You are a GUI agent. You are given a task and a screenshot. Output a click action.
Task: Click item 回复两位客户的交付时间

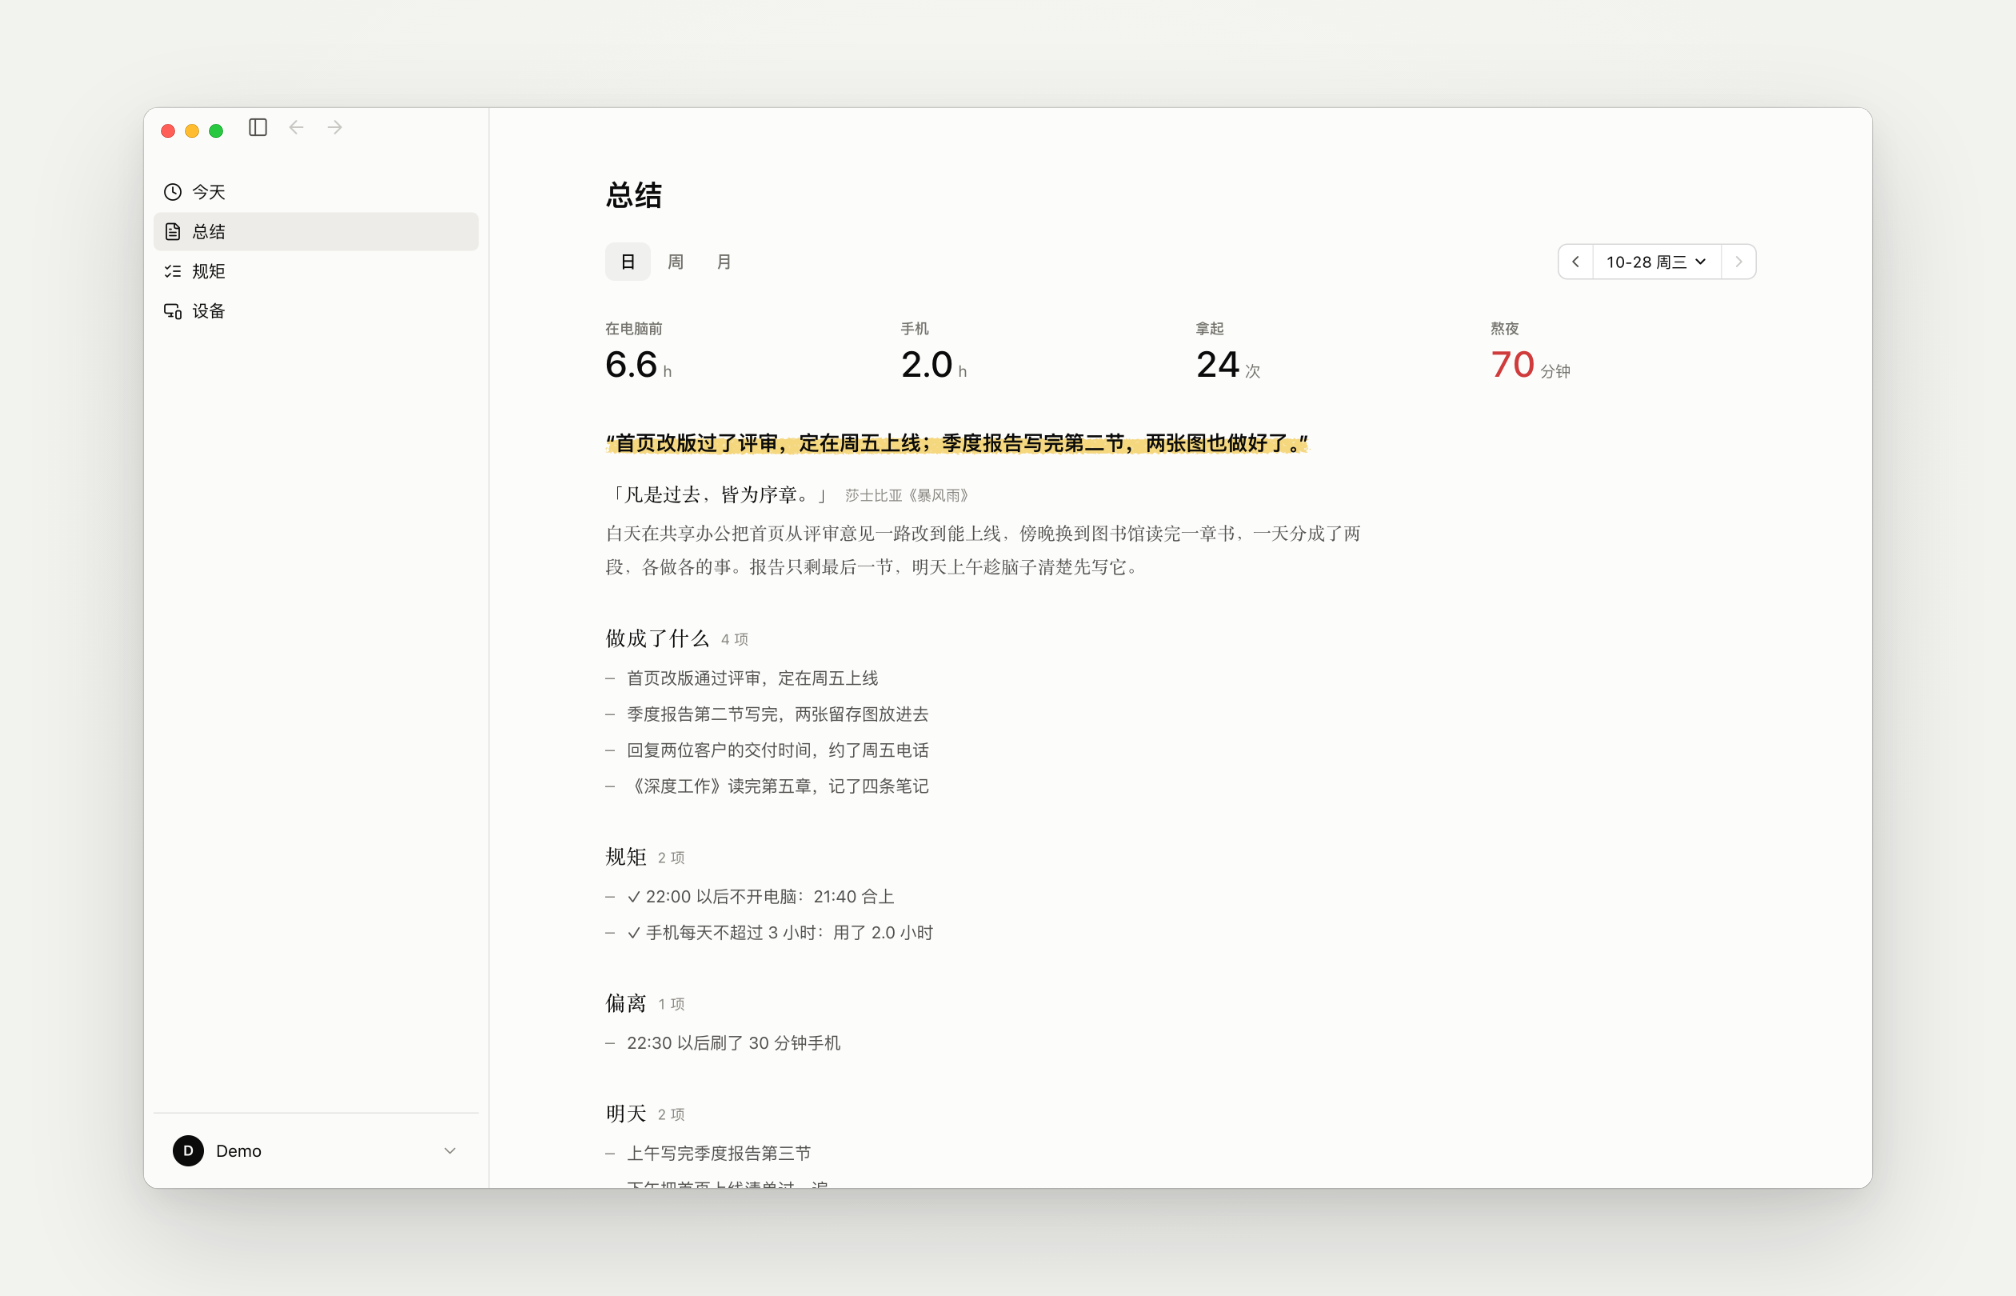(777, 751)
